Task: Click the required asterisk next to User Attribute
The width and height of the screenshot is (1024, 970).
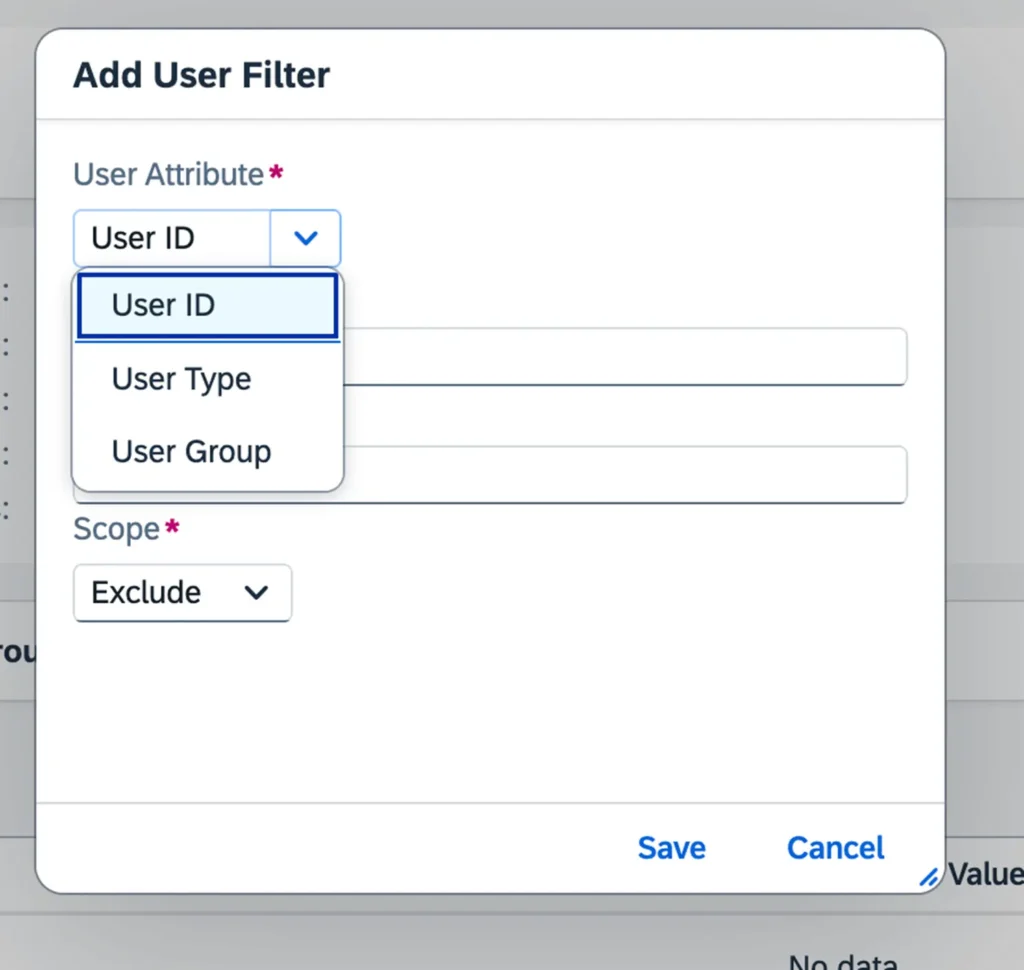Action: click(x=277, y=174)
